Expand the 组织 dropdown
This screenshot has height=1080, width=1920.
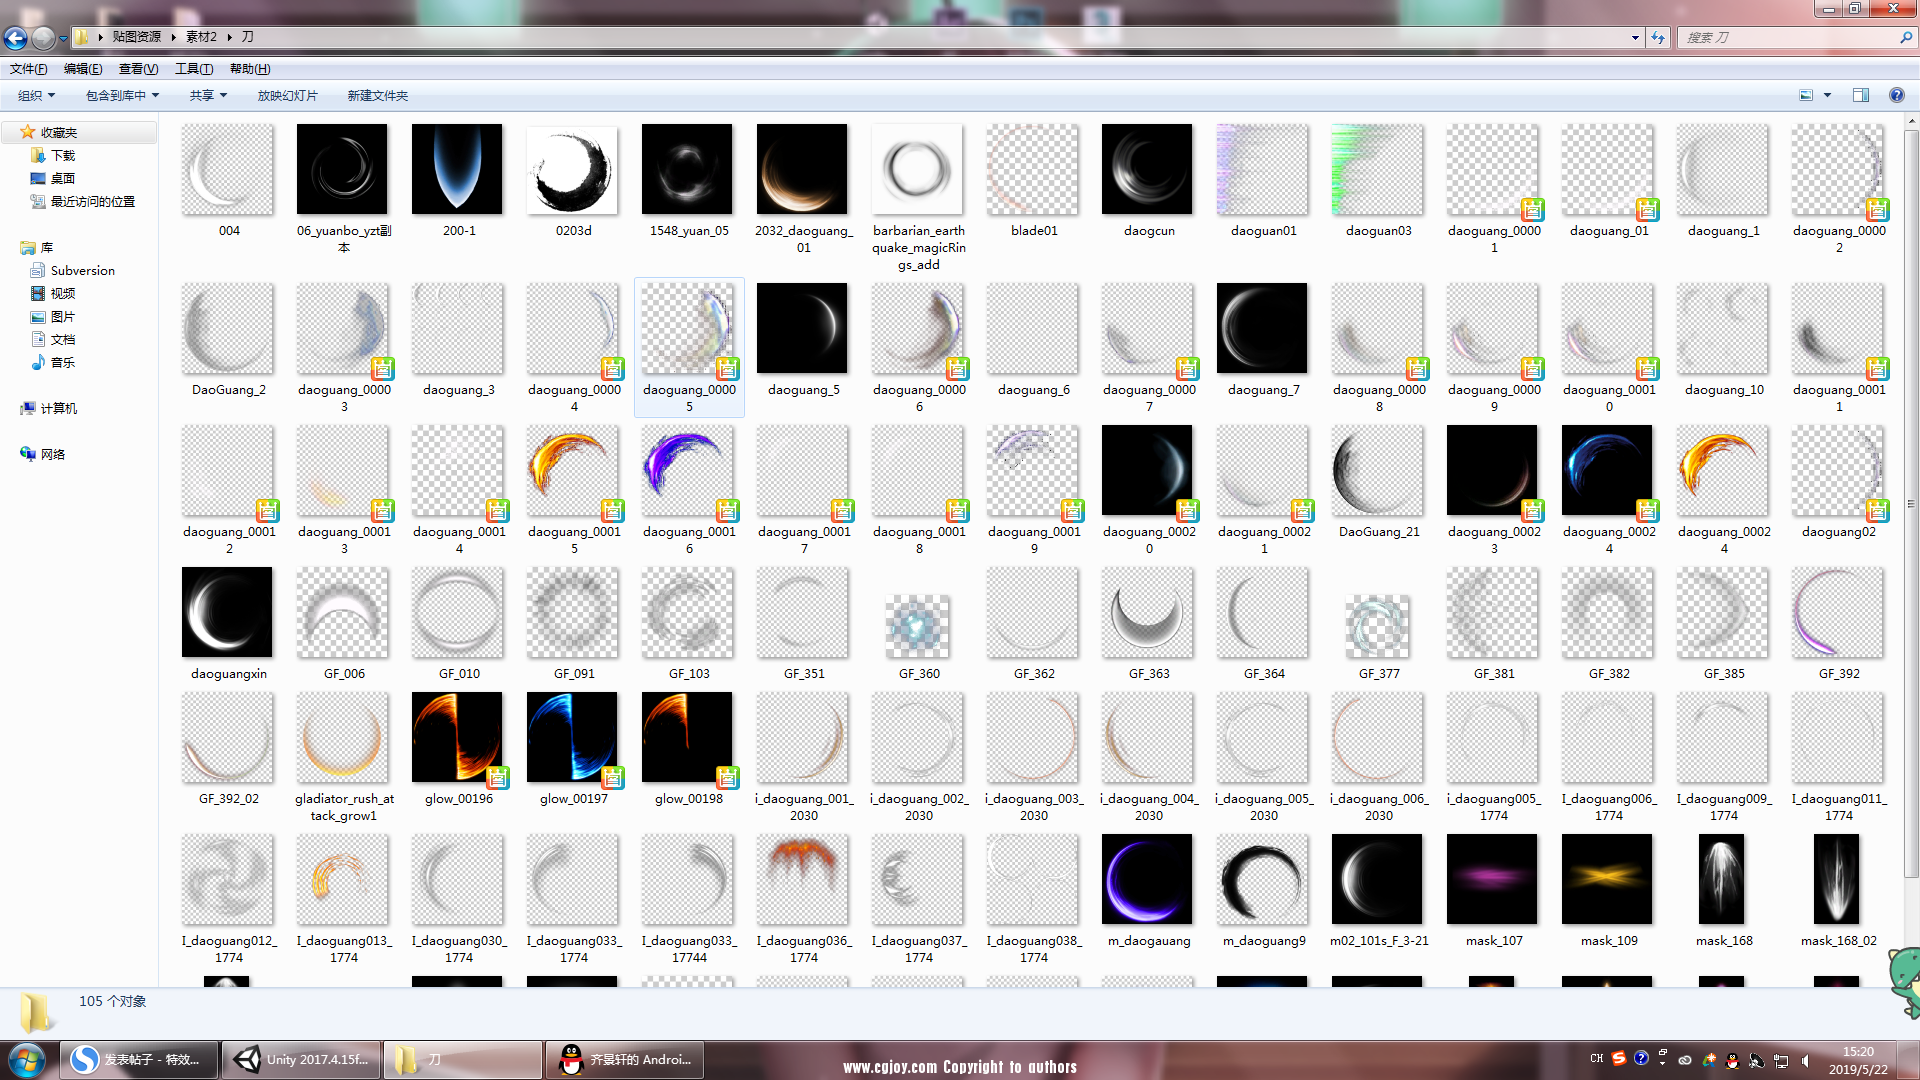coord(37,96)
